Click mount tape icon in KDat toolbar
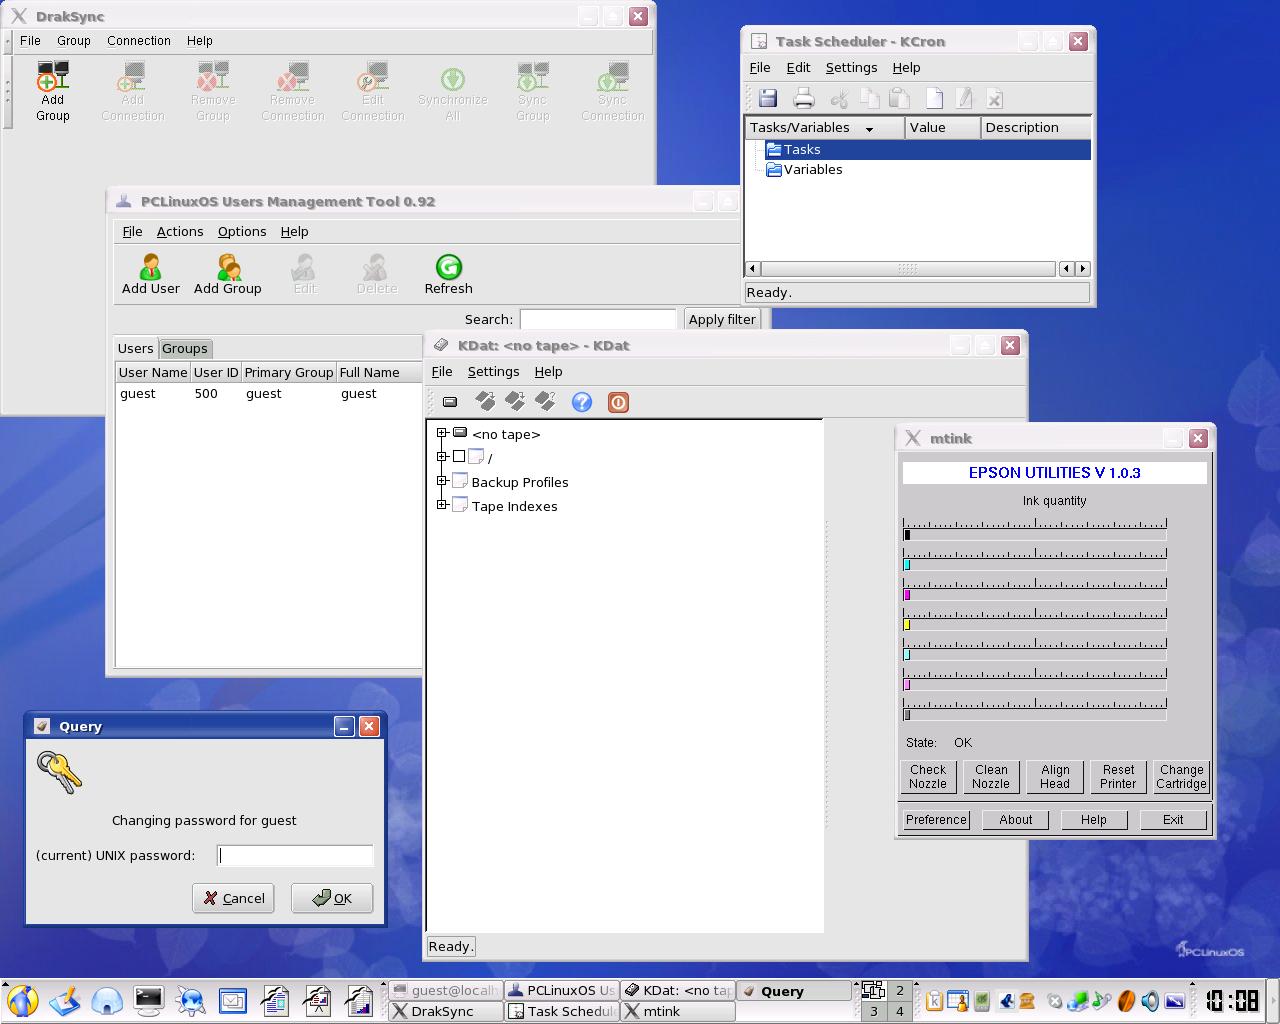Viewport: 1280px width, 1024px height. tap(450, 402)
